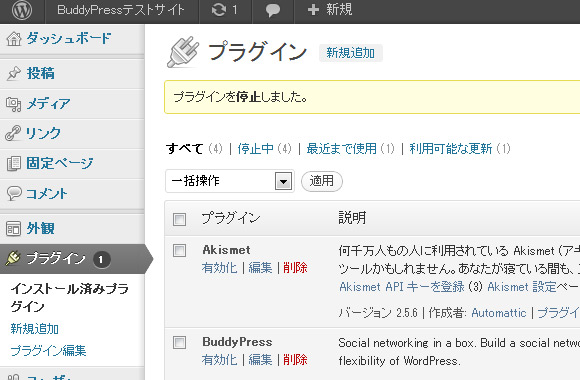Select インストール済みプラグイン submenu item
Screen dimensions: 580x380
pos(70,297)
